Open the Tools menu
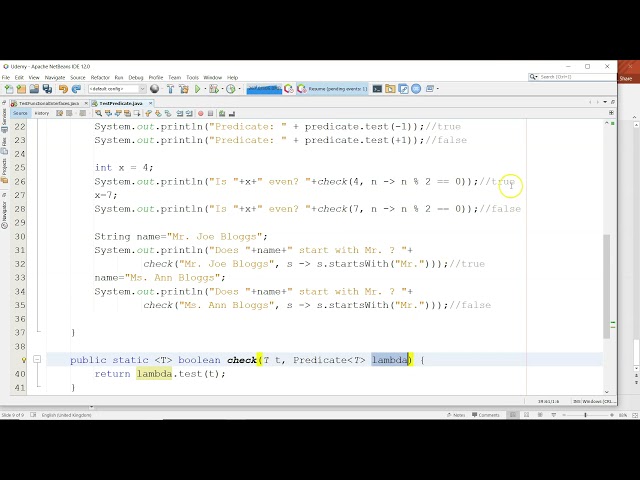The width and height of the screenshot is (640, 480). [x=192, y=77]
